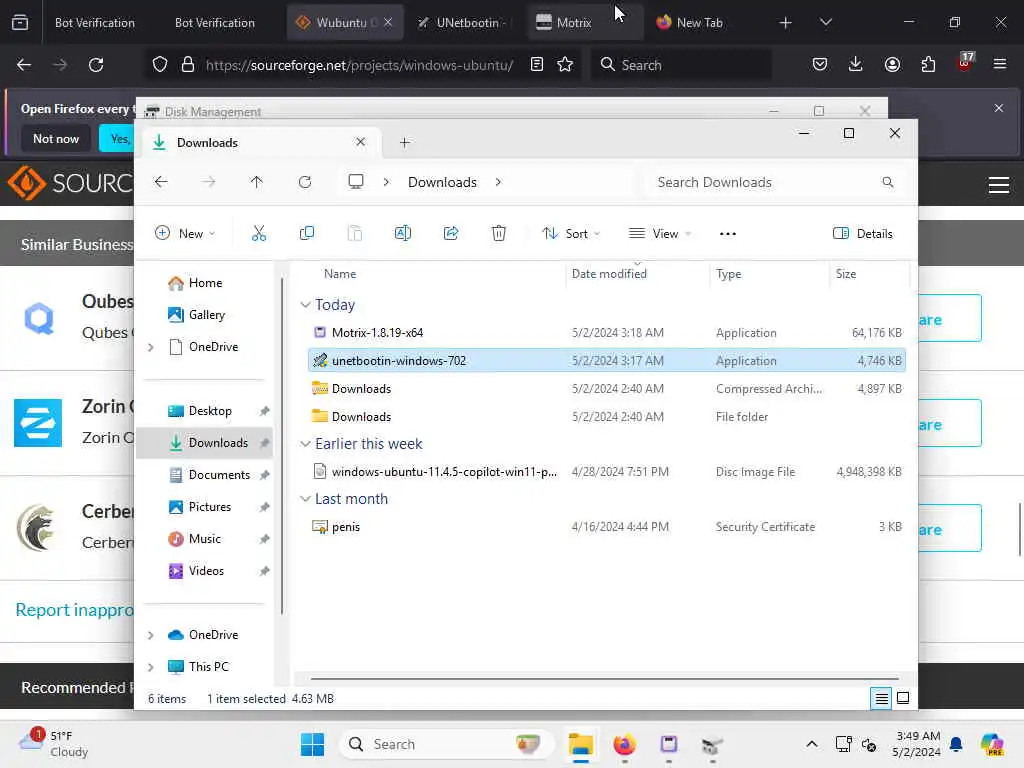List all Firefox tabs dropdown

click(825, 22)
